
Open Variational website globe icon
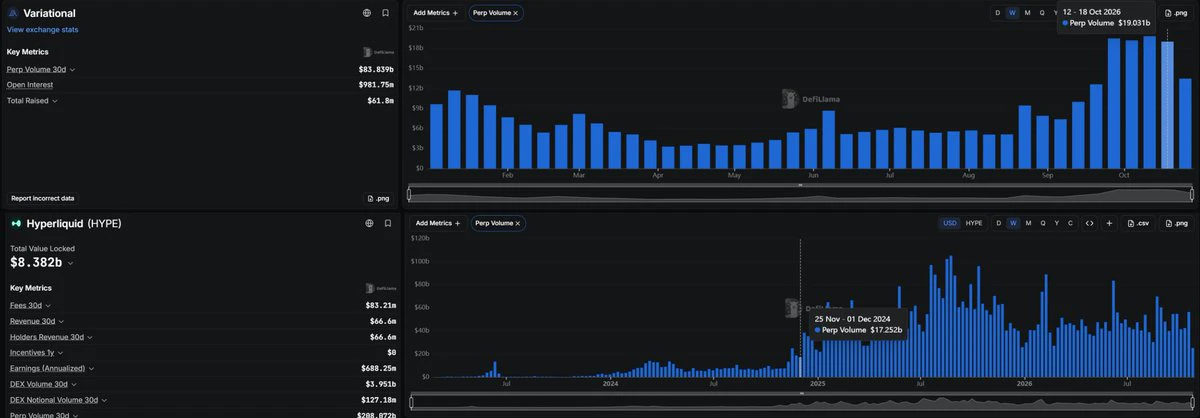coord(368,13)
